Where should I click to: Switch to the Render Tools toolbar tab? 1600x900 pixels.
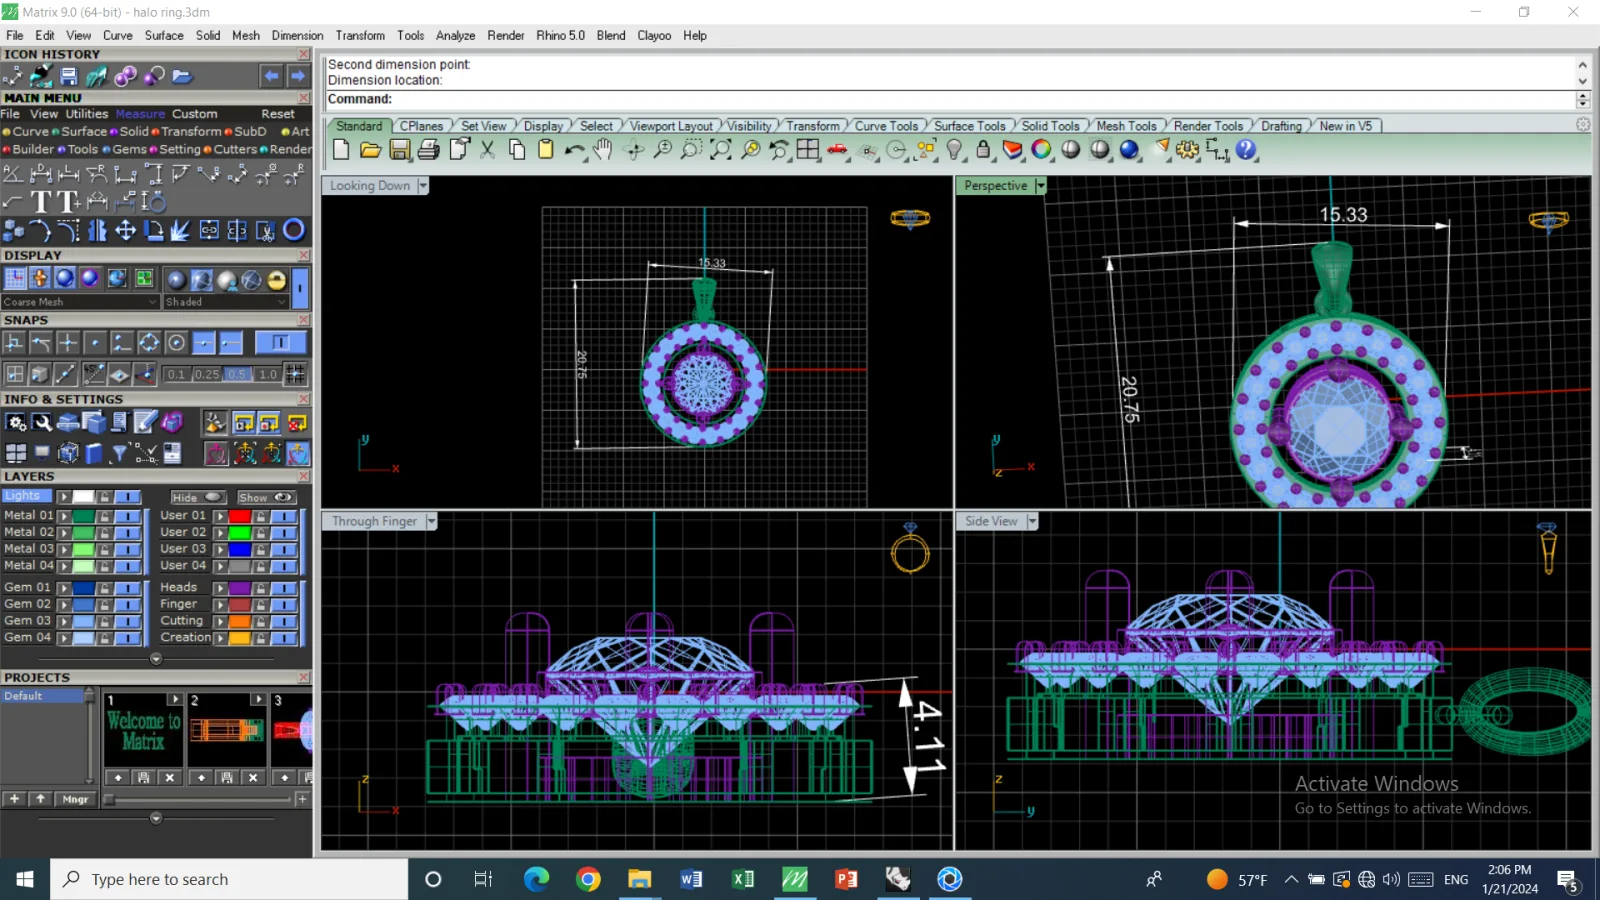point(1208,126)
